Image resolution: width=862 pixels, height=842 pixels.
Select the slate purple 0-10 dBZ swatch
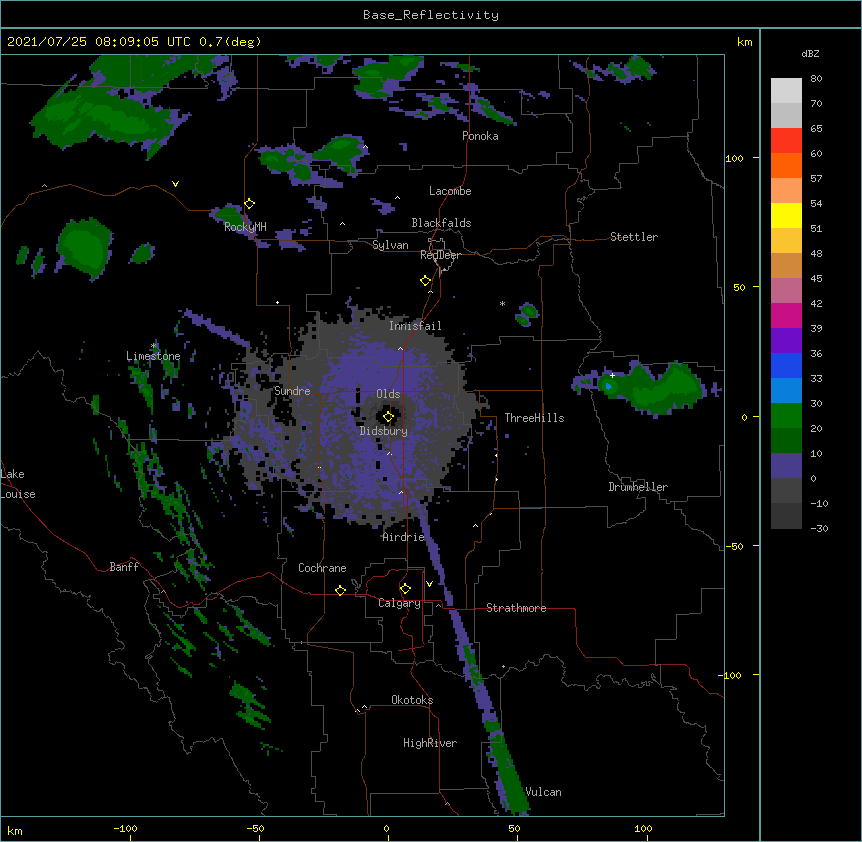786,466
